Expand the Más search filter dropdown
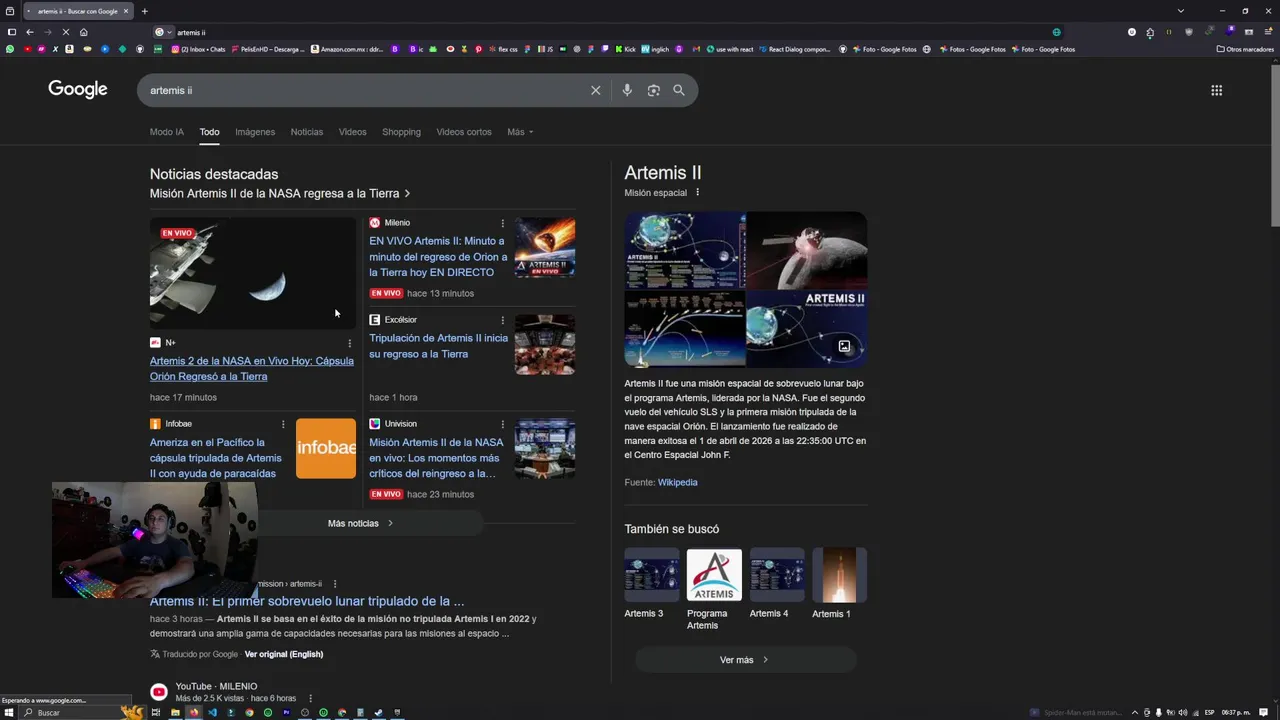 tap(520, 132)
